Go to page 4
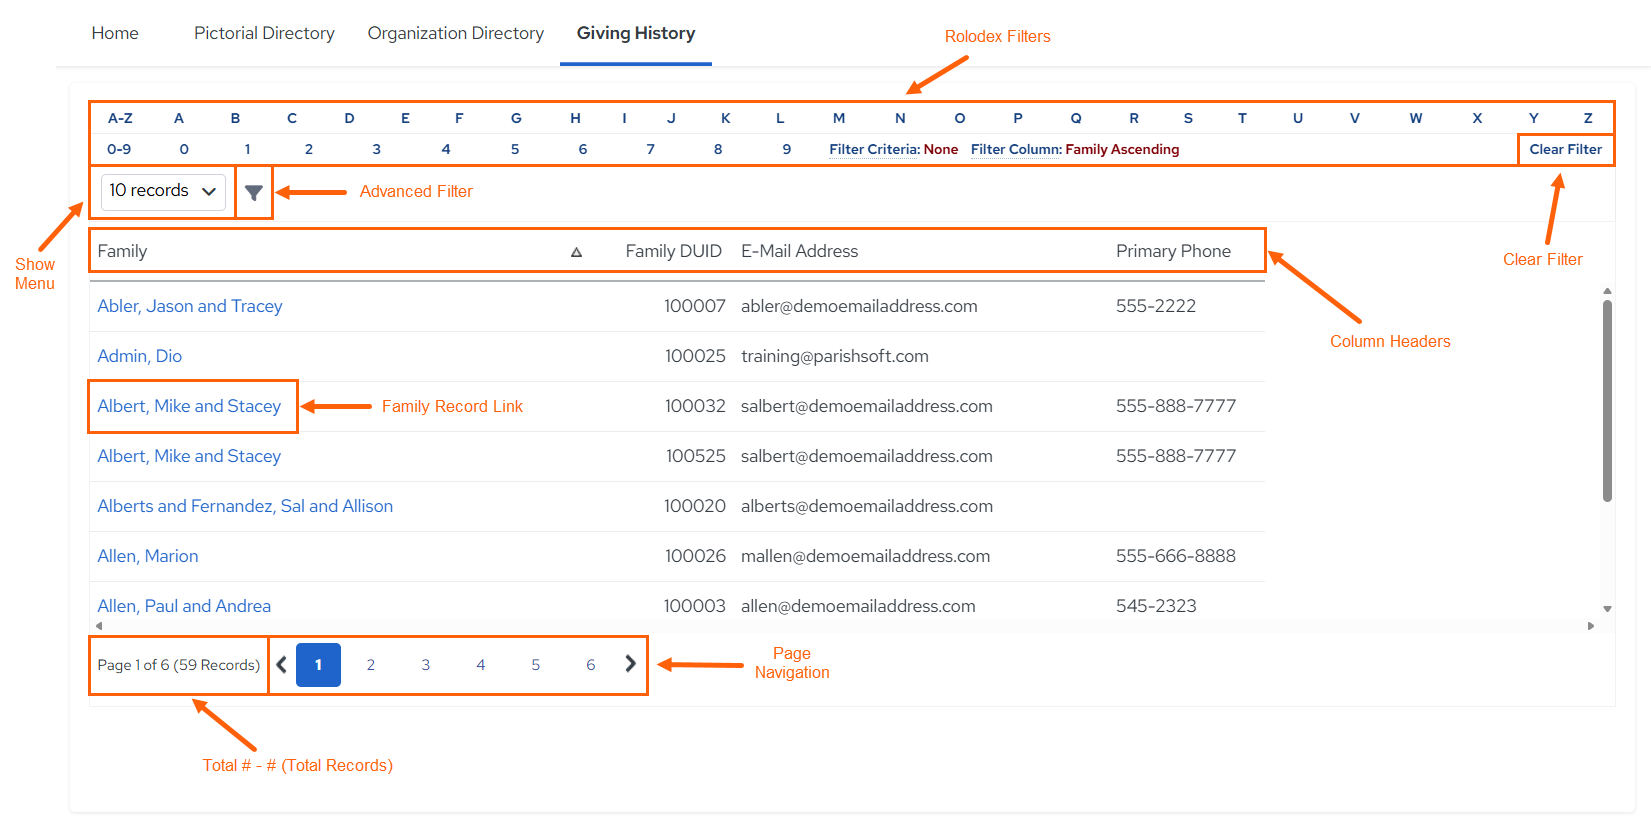The width and height of the screenshot is (1651, 828). [481, 665]
